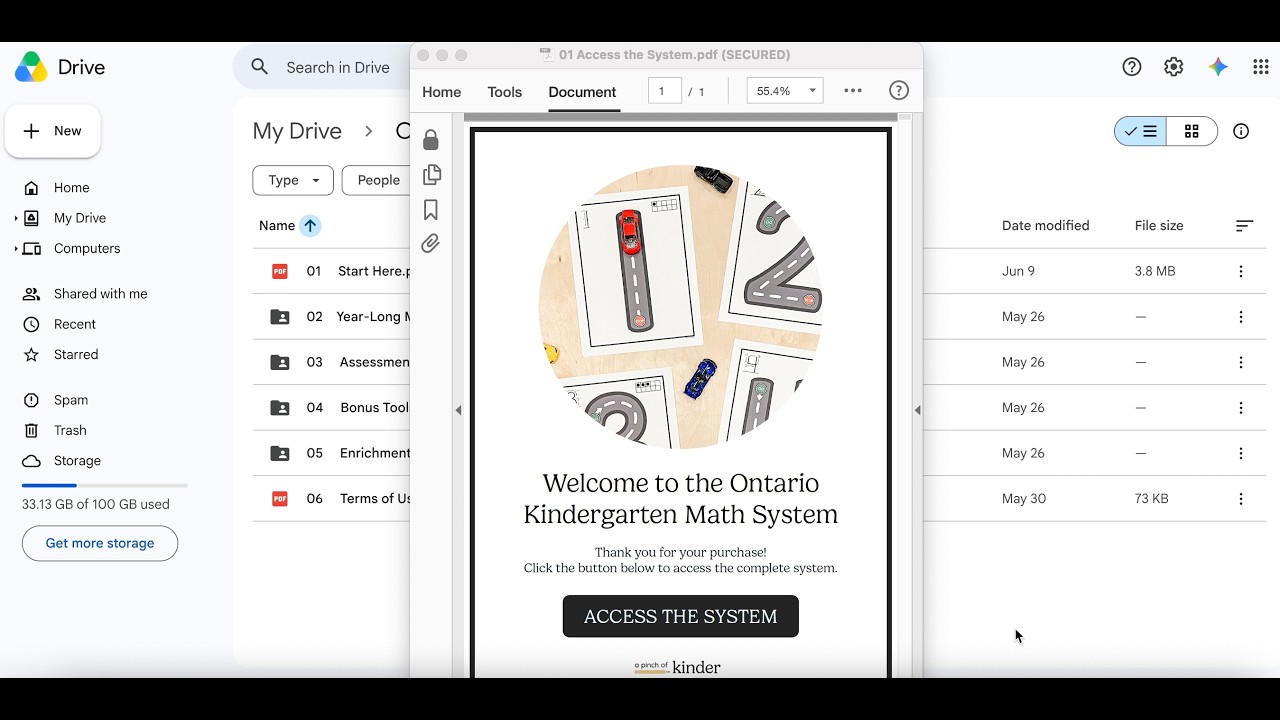The width and height of the screenshot is (1280, 720).
Task: Sort by Name column header
Action: click(277, 226)
